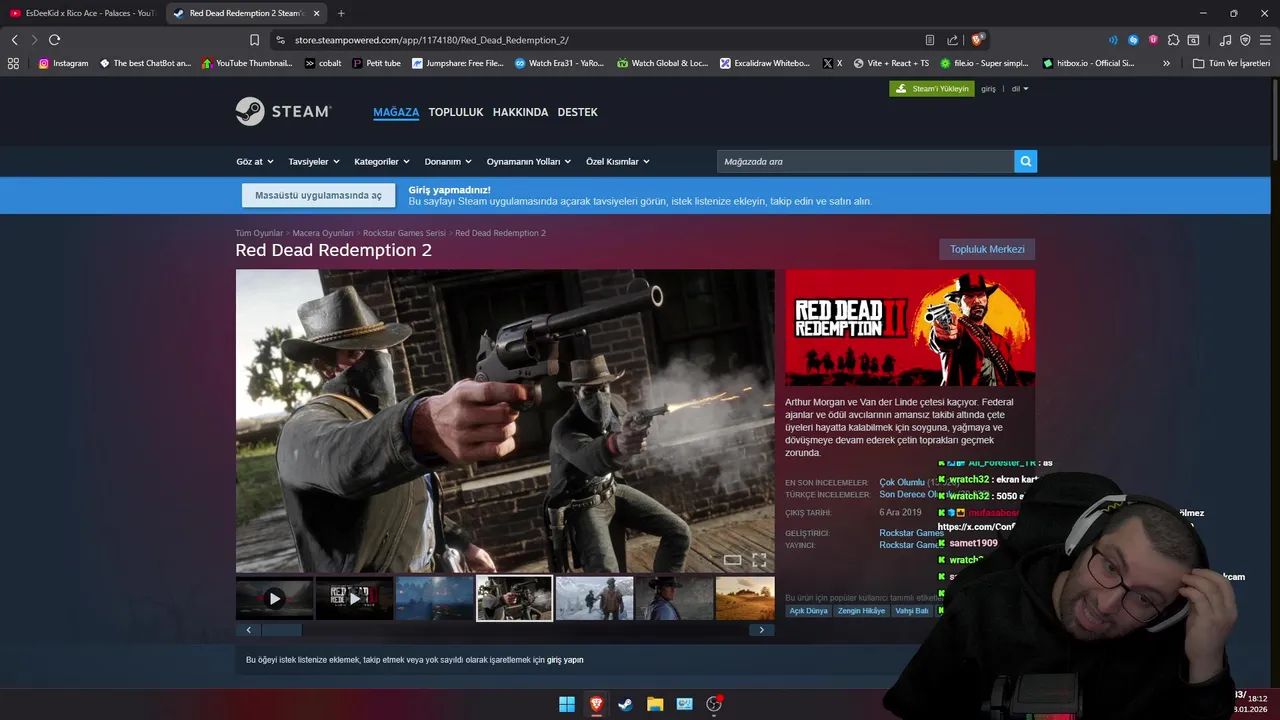This screenshot has width=1280, height=720.
Task: Open the site settings icon in address bar
Action: point(281,40)
